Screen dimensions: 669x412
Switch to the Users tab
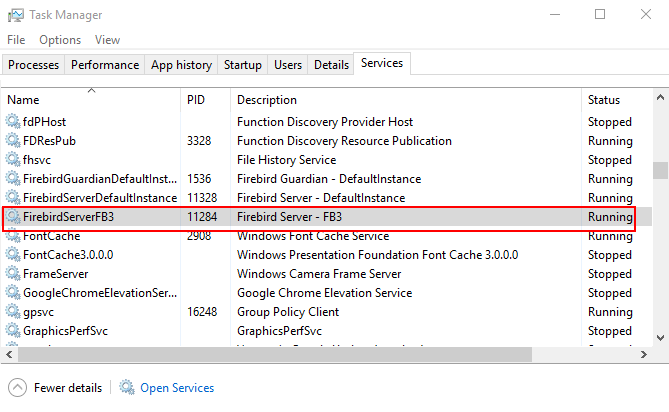[x=288, y=65]
